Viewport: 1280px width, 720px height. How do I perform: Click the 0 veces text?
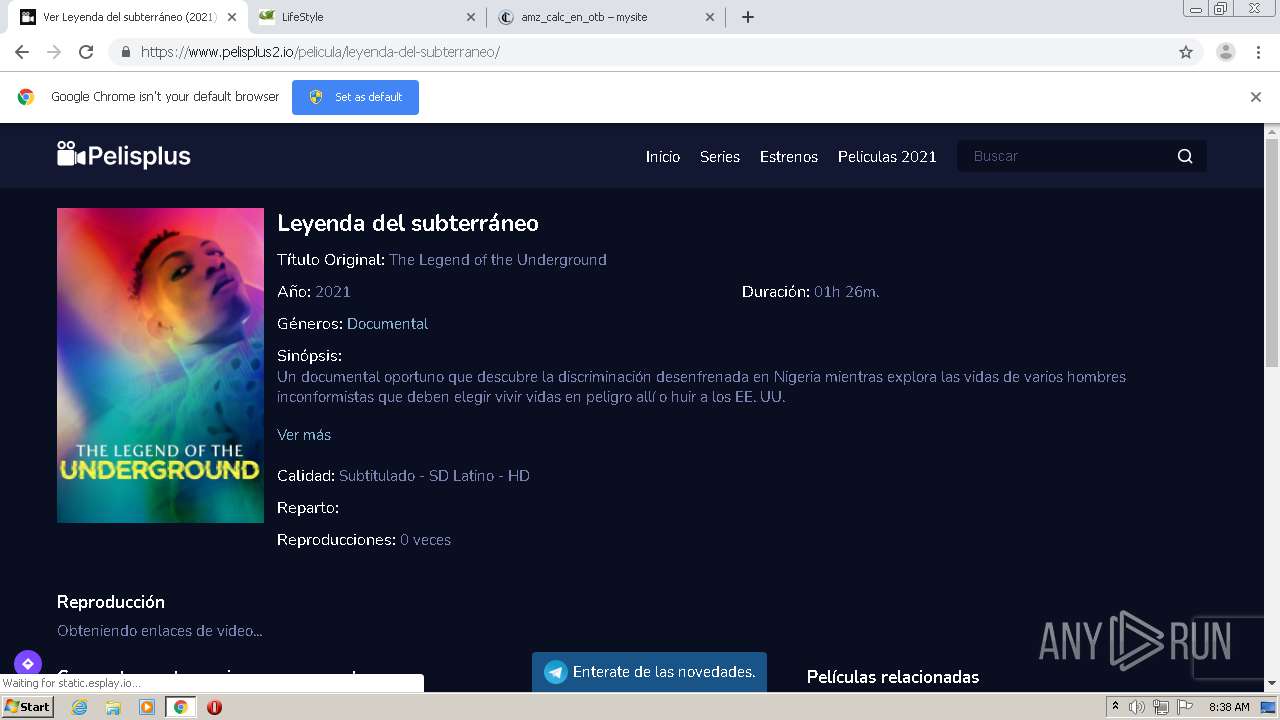click(x=425, y=540)
